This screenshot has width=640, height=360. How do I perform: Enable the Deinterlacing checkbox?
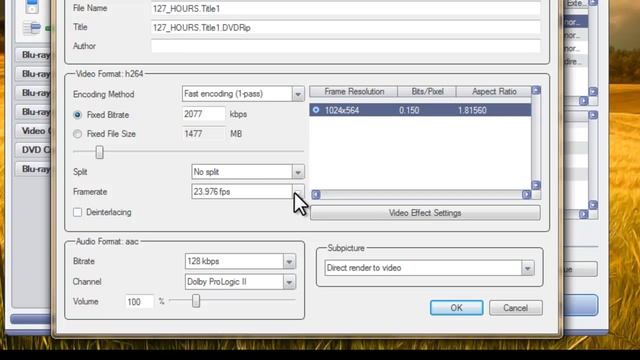[x=78, y=212]
